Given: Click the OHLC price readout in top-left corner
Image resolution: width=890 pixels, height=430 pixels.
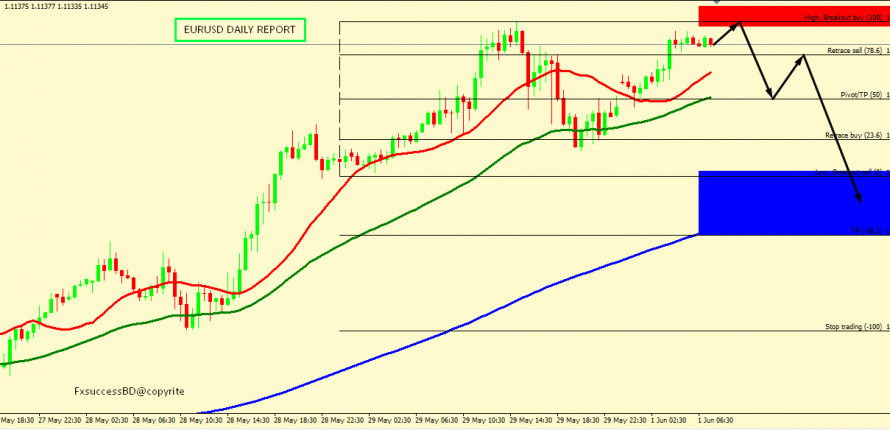Looking at the screenshot, I should [49, 4].
